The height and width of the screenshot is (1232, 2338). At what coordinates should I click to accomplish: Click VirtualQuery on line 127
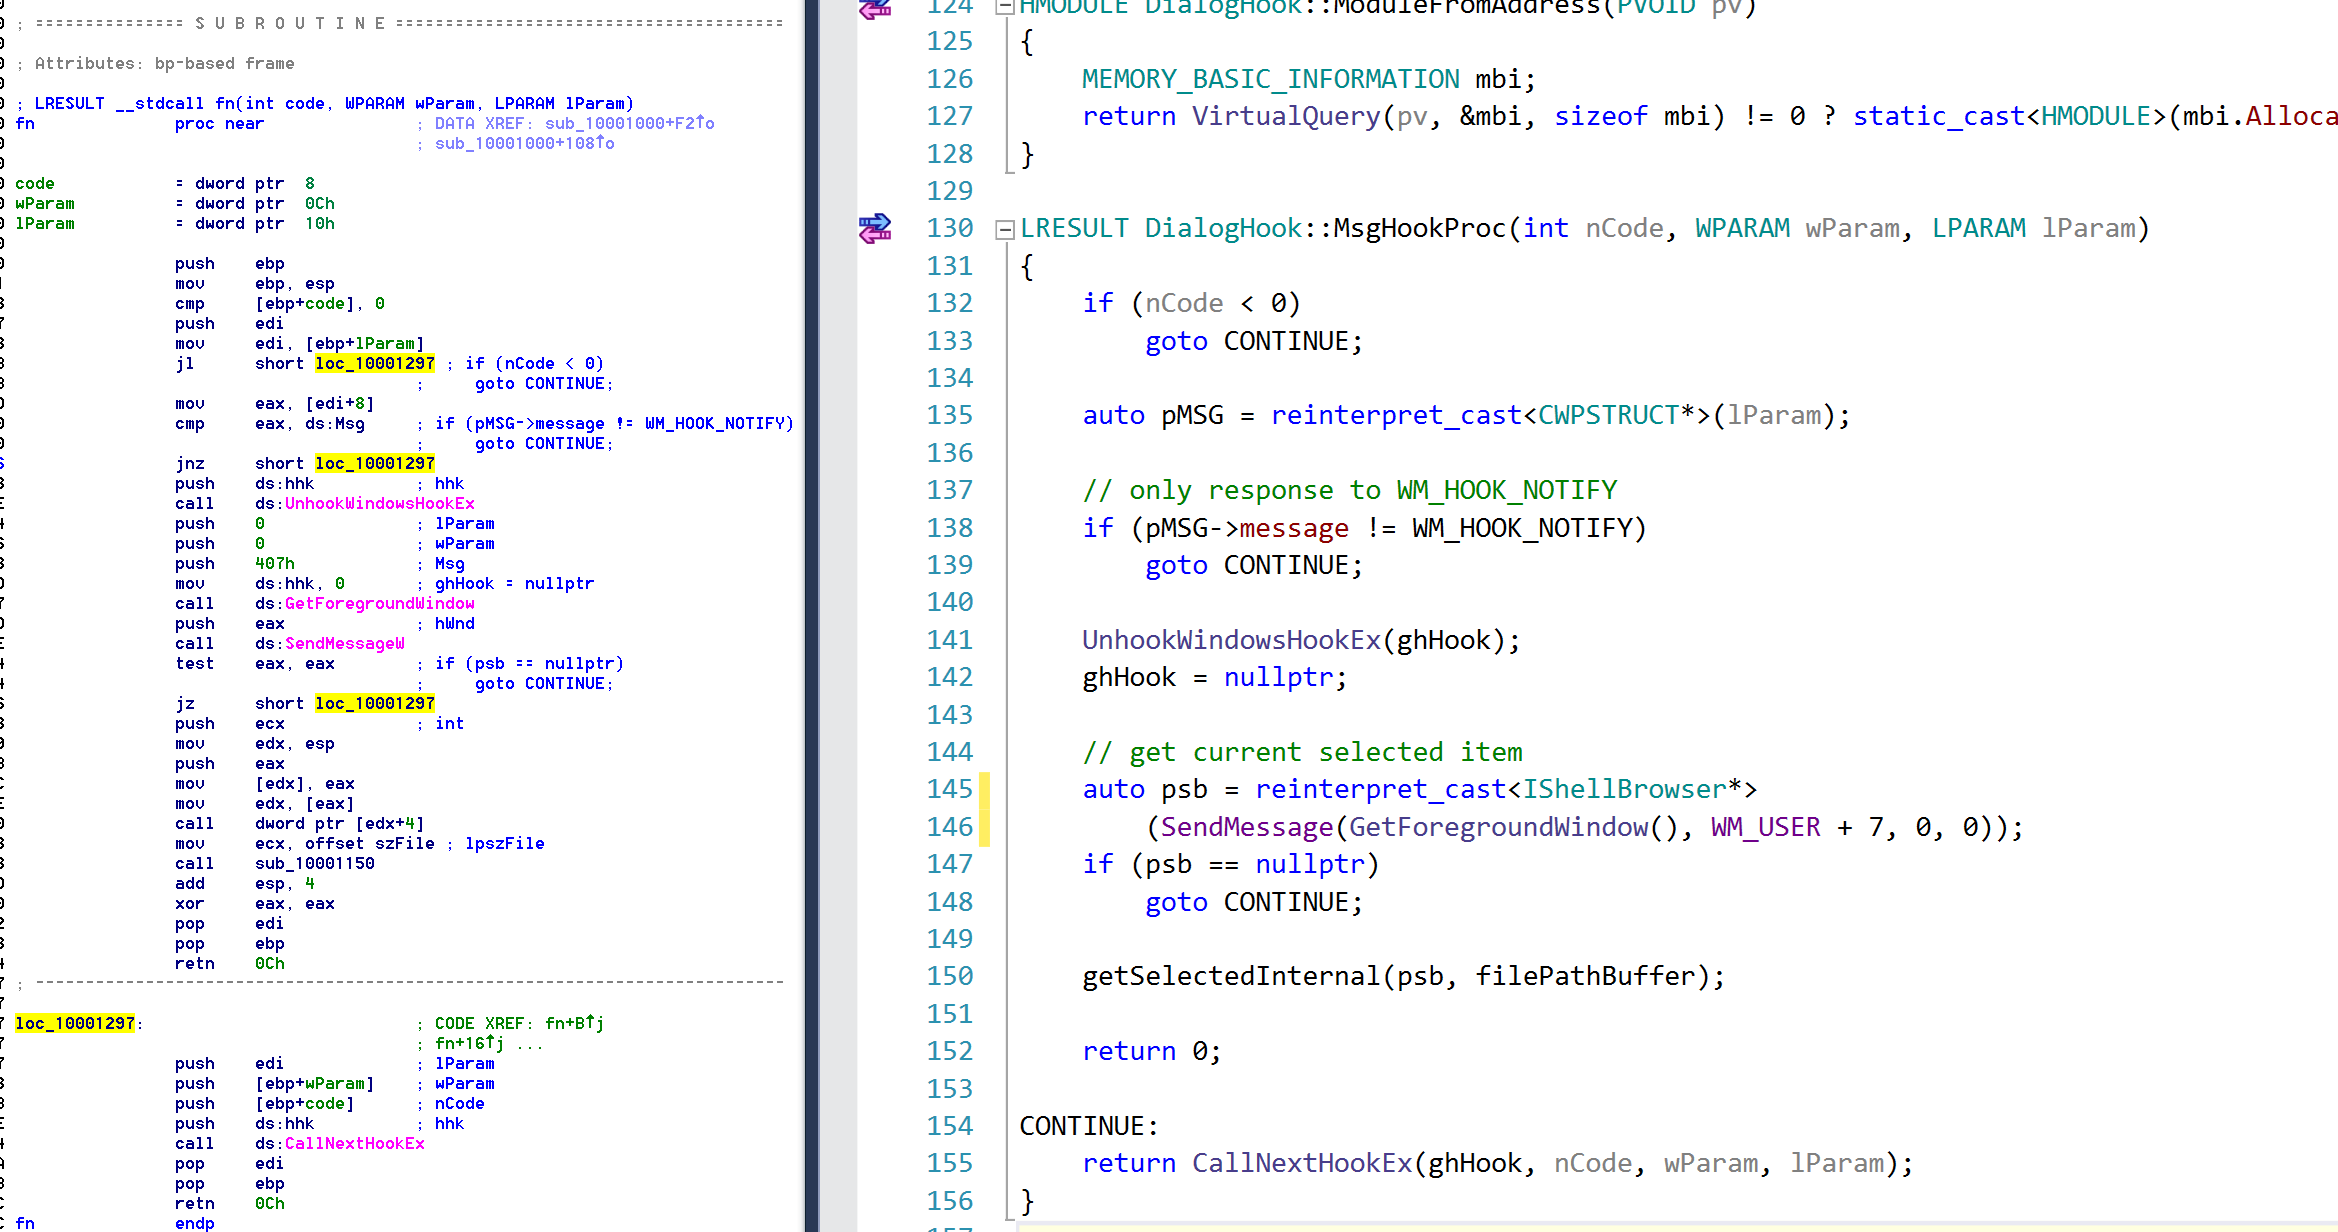tap(1286, 116)
